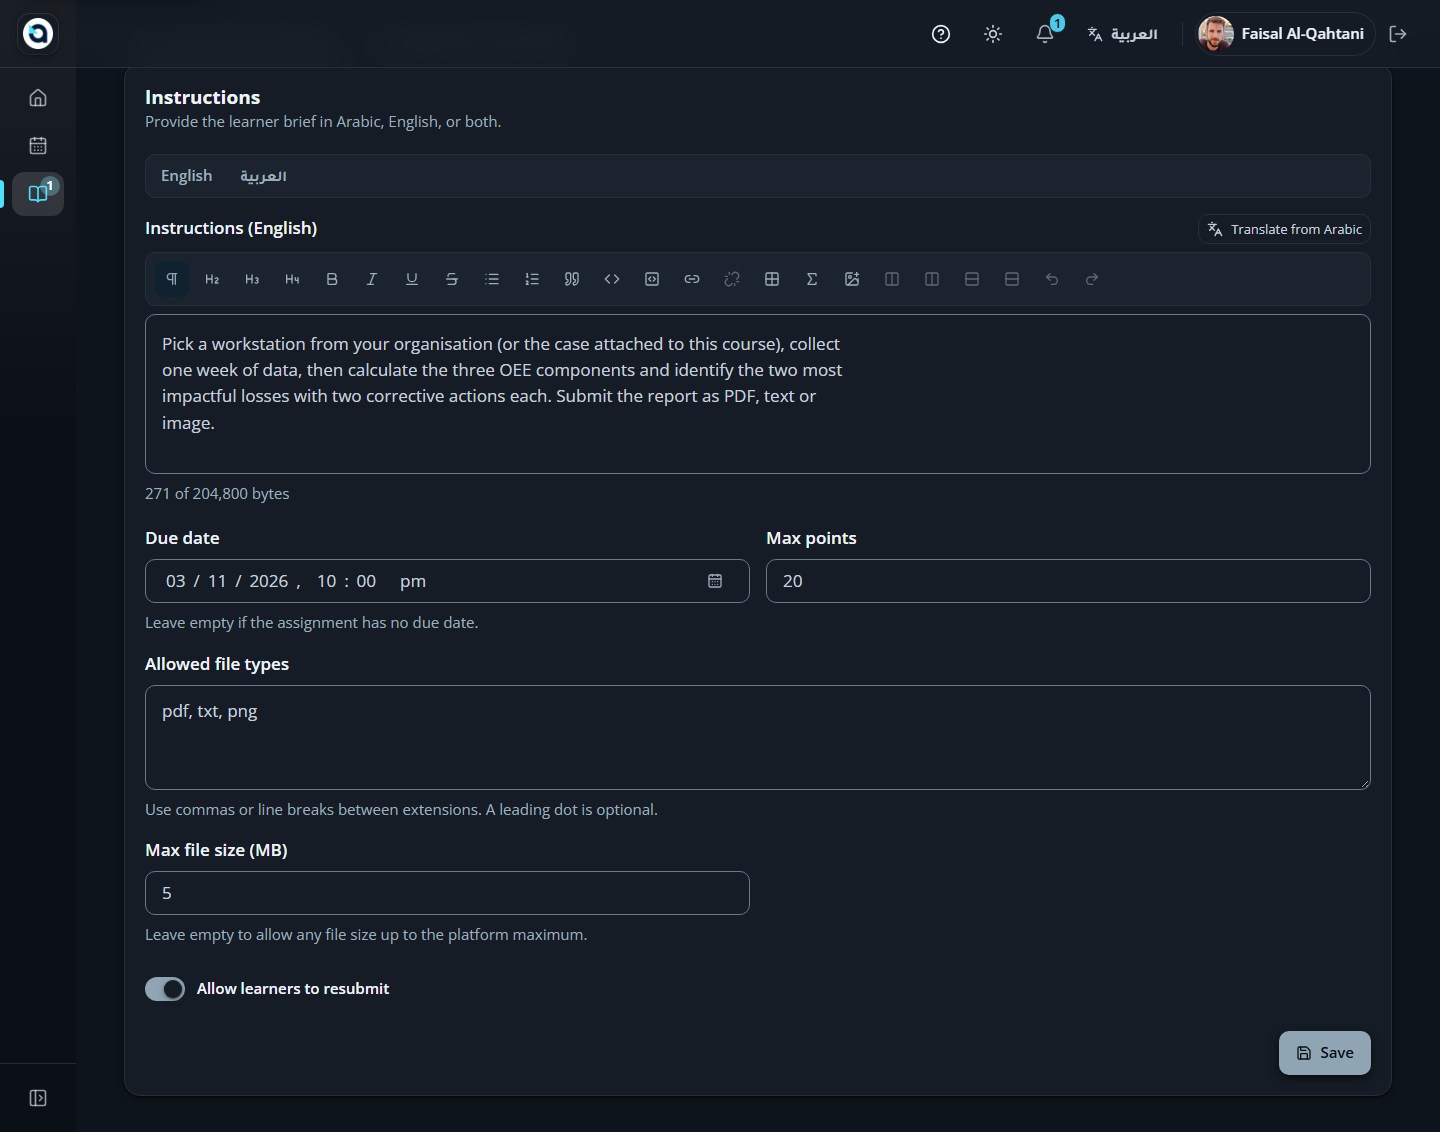Click the Max file size field

(x=447, y=893)
